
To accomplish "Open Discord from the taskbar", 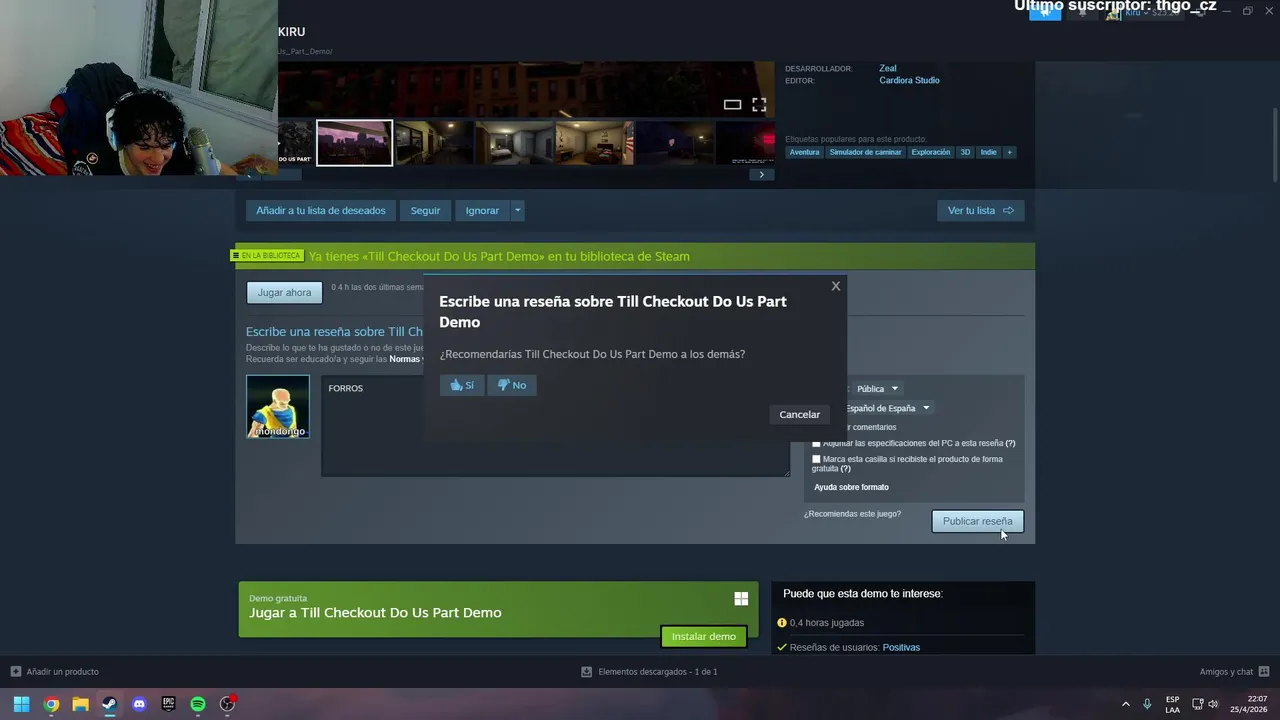I will click(139, 704).
